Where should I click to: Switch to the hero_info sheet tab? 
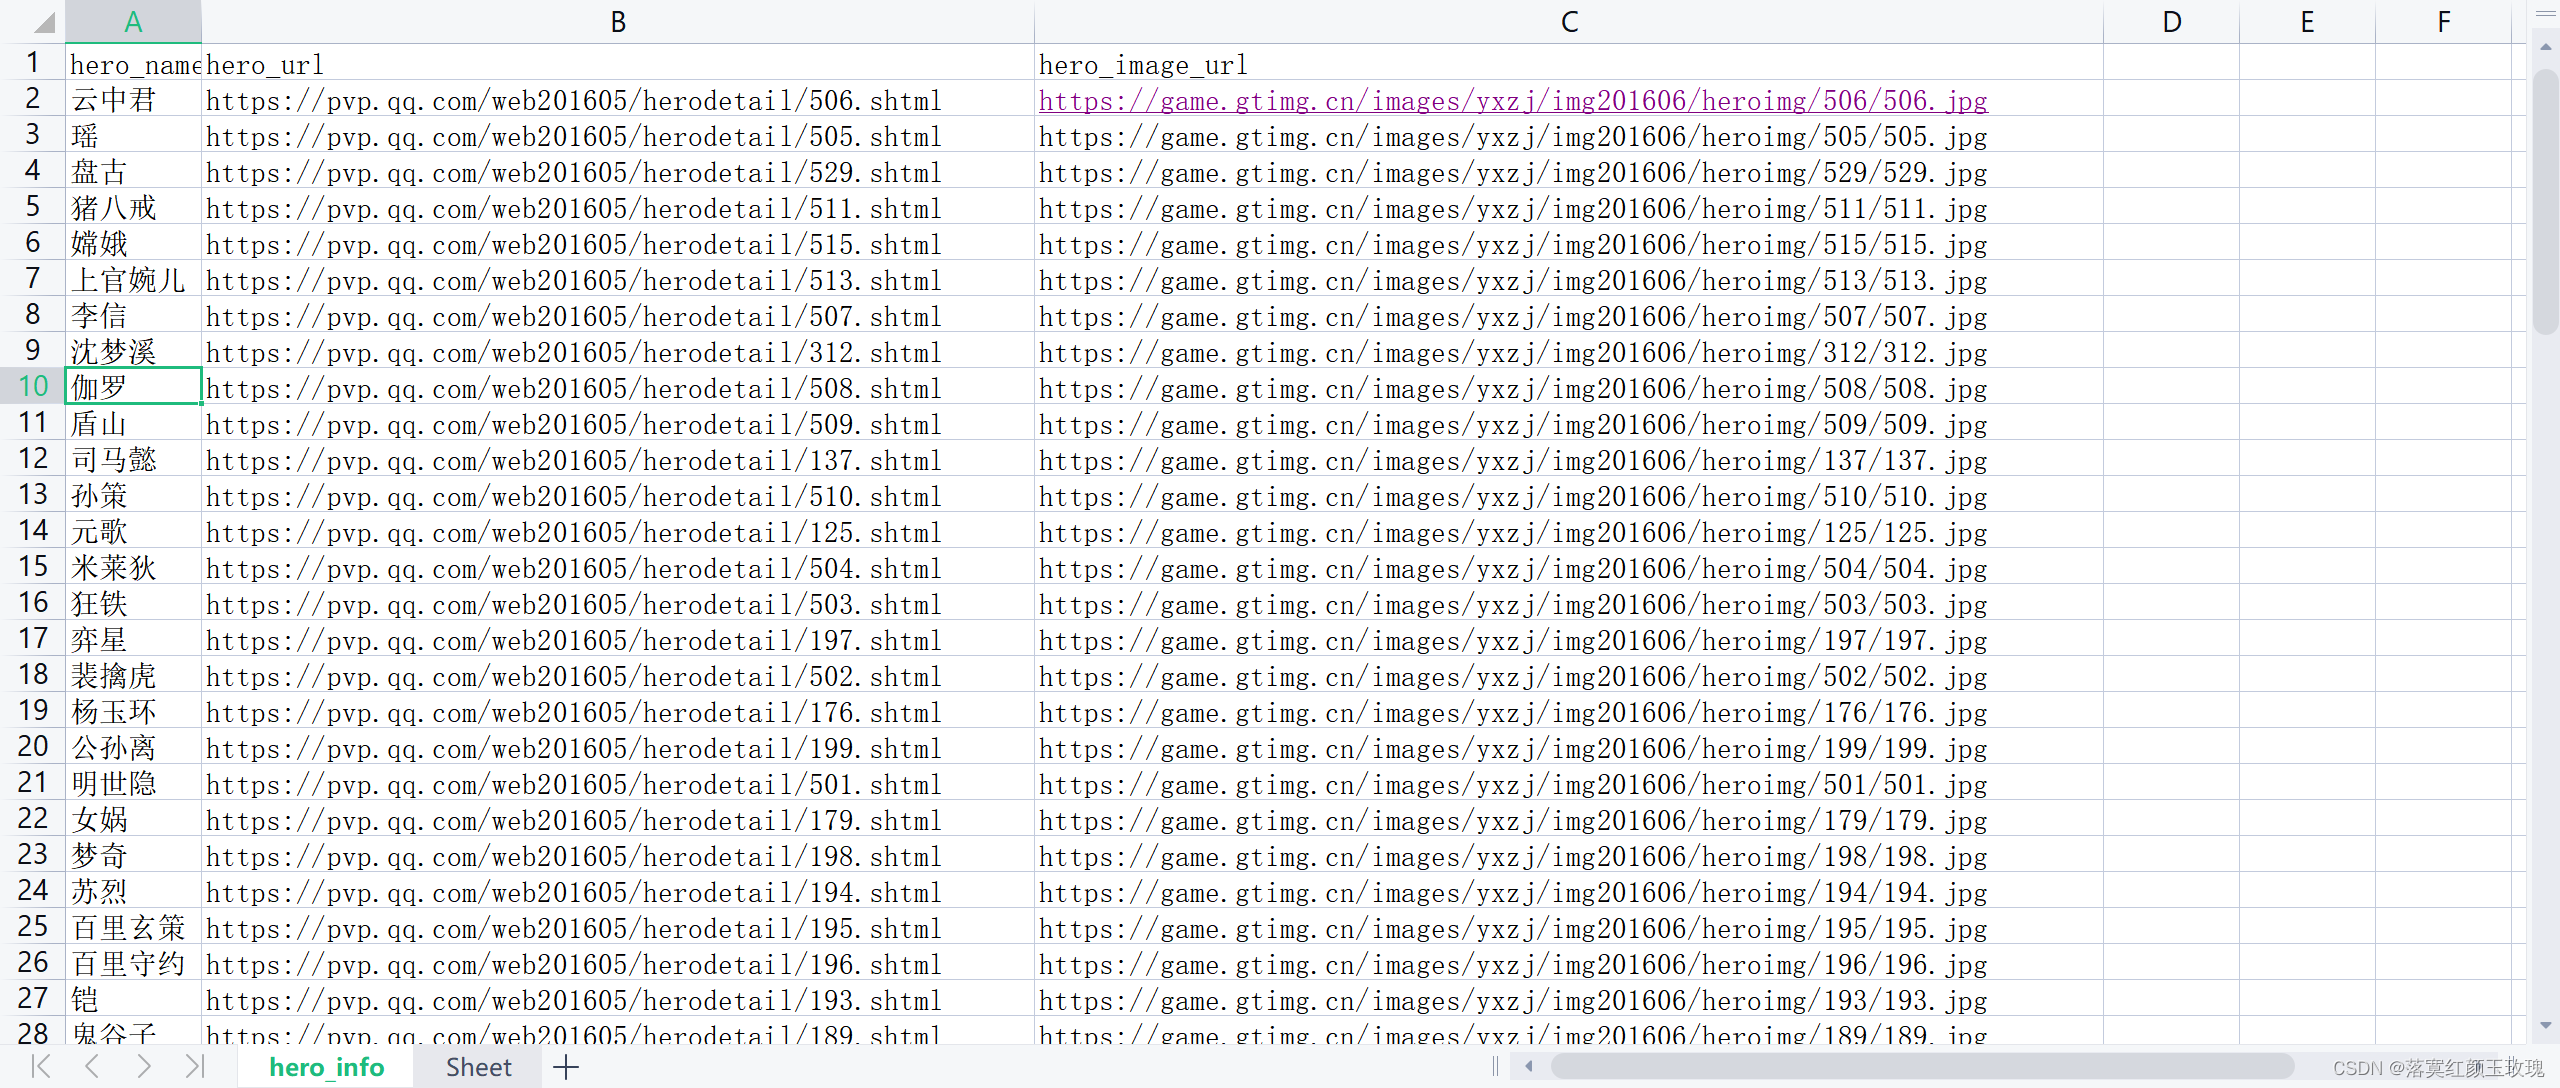click(x=327, y=1066)
